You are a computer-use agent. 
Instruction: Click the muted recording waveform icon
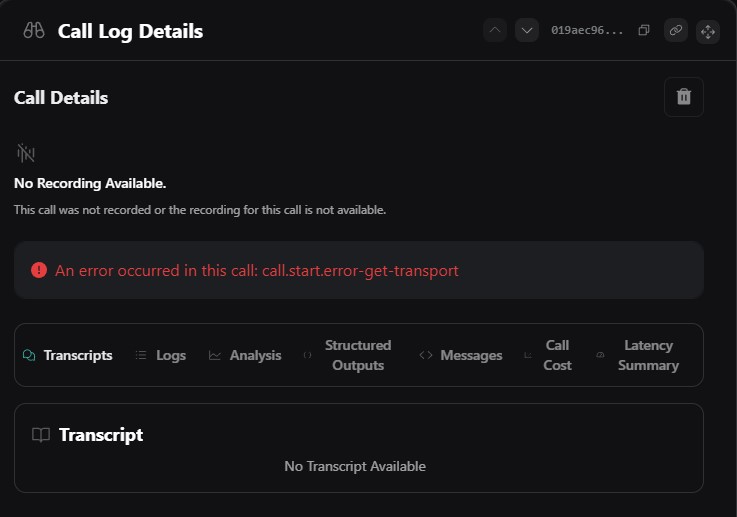click(x=26, y=153)
